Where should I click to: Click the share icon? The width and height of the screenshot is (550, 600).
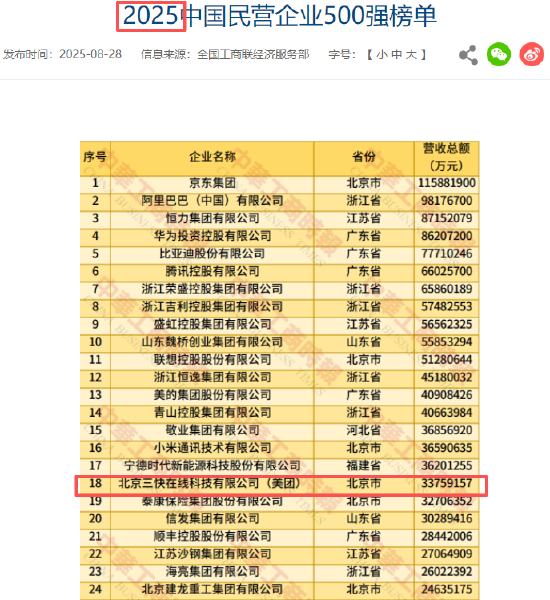468,55
